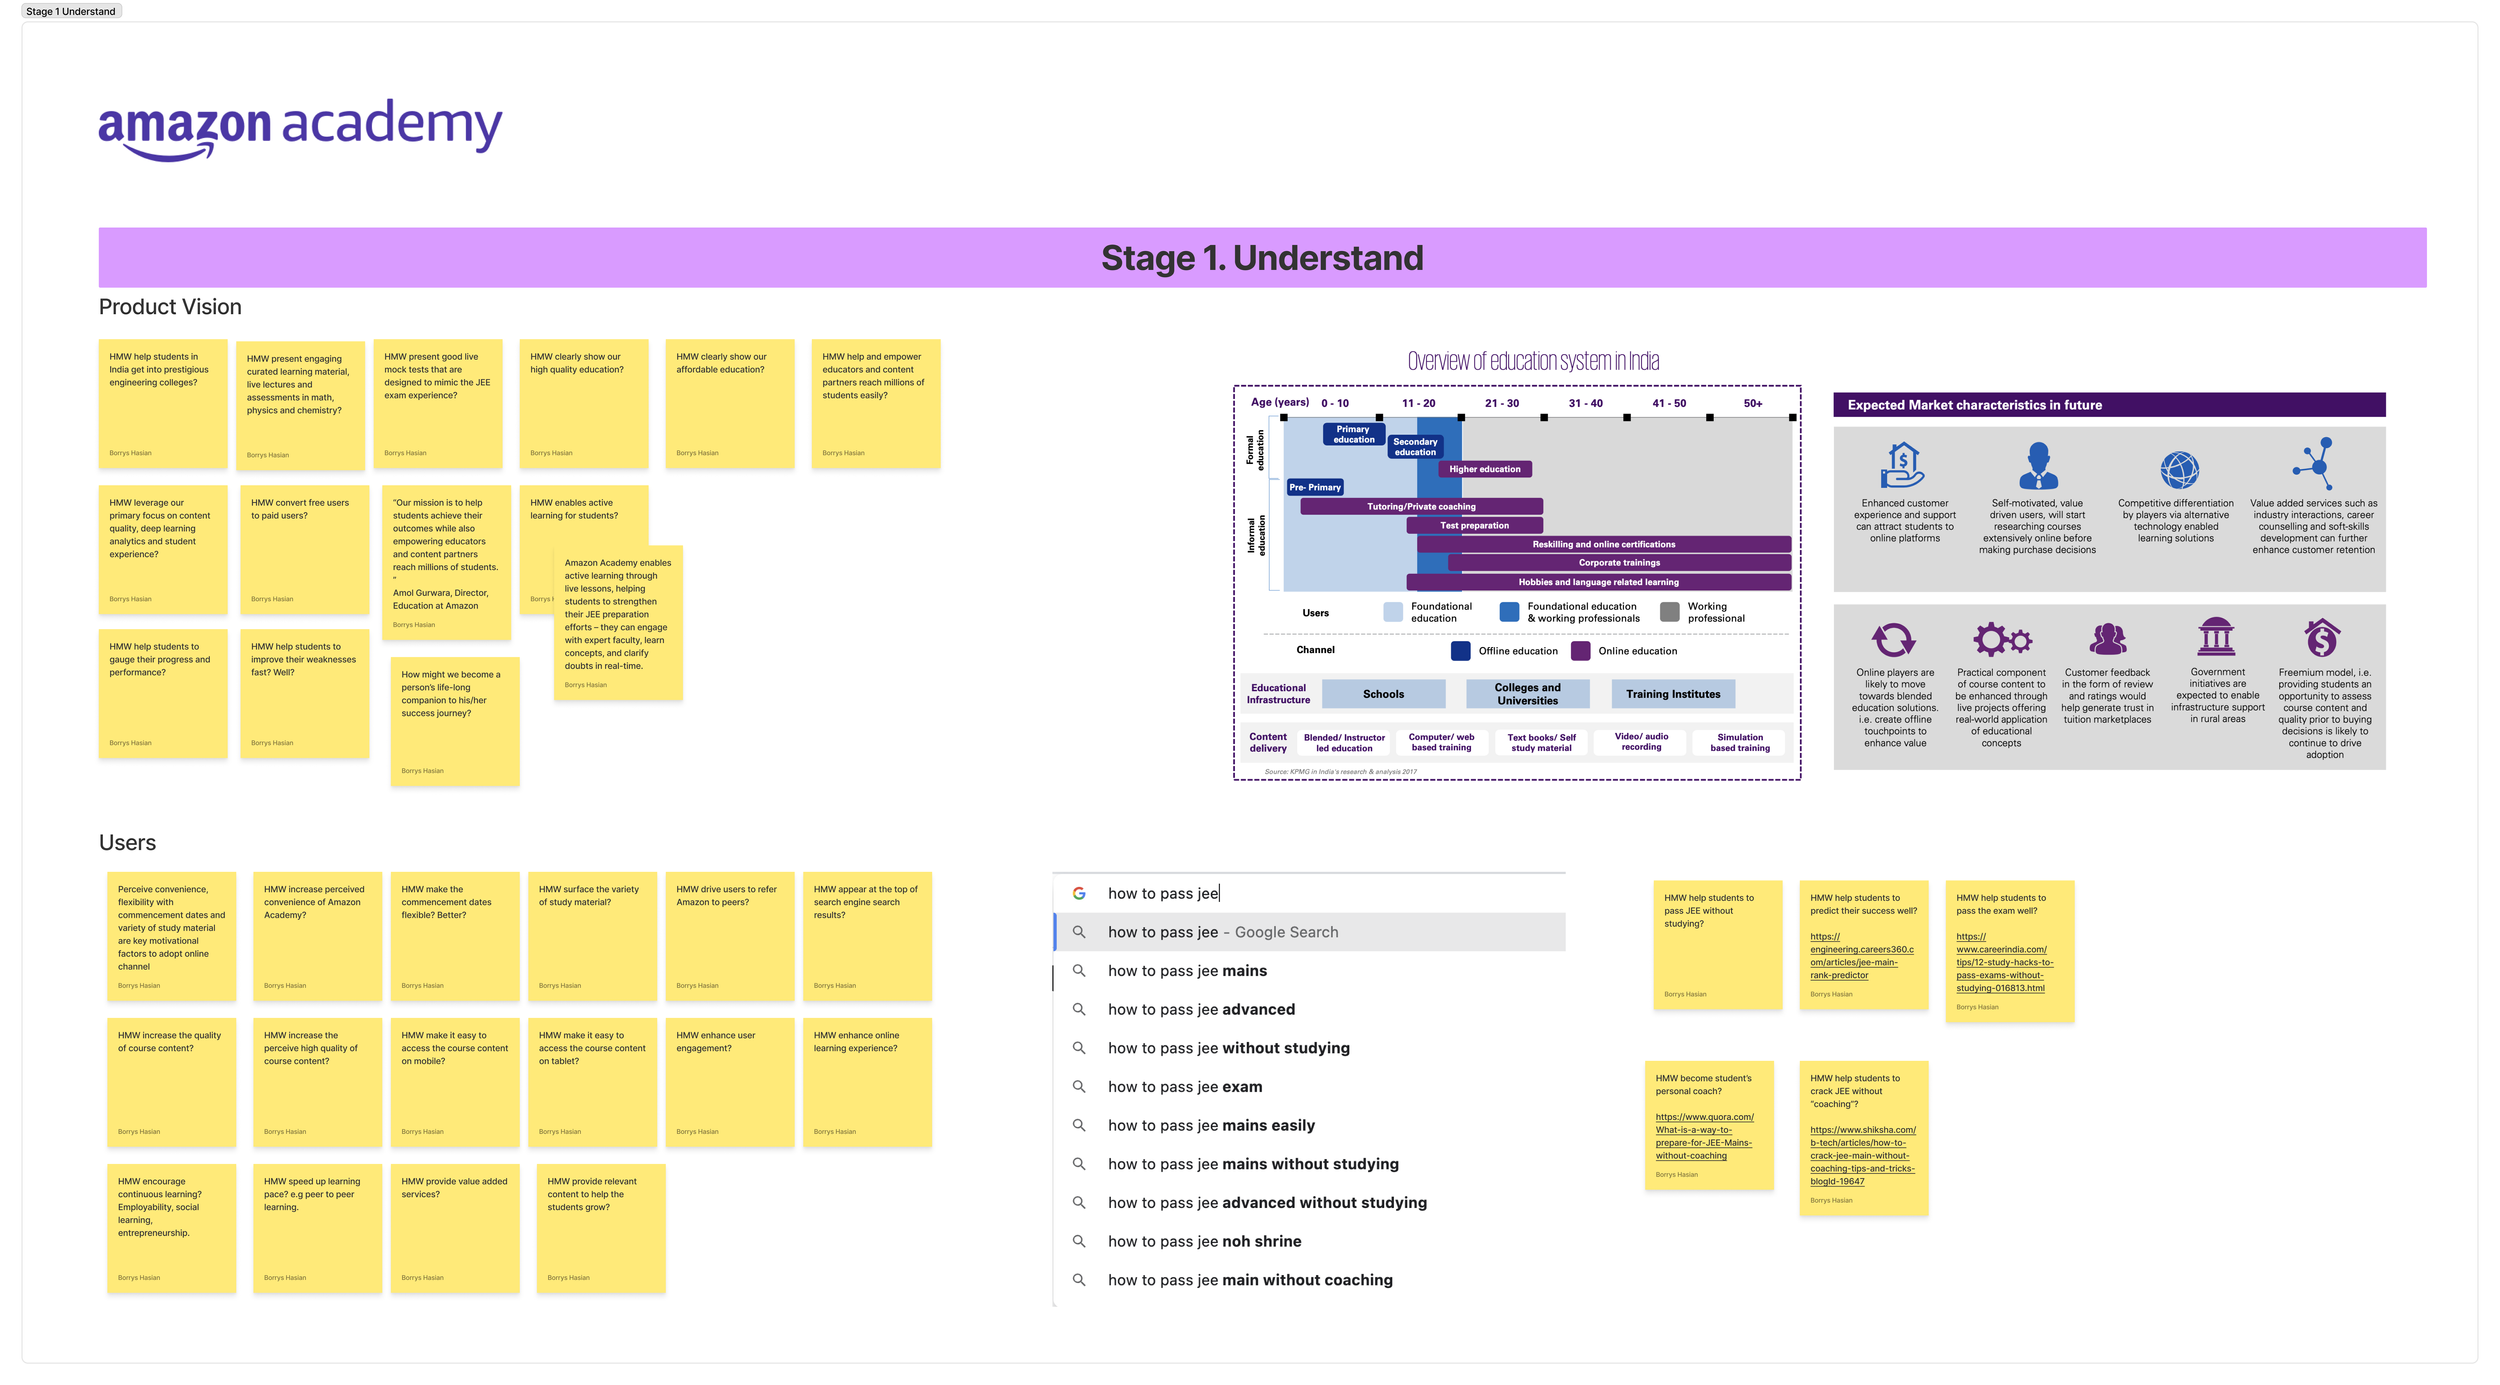Click the circular arrows icon above Online players

pyautogui.click(x=1893, y=639)
